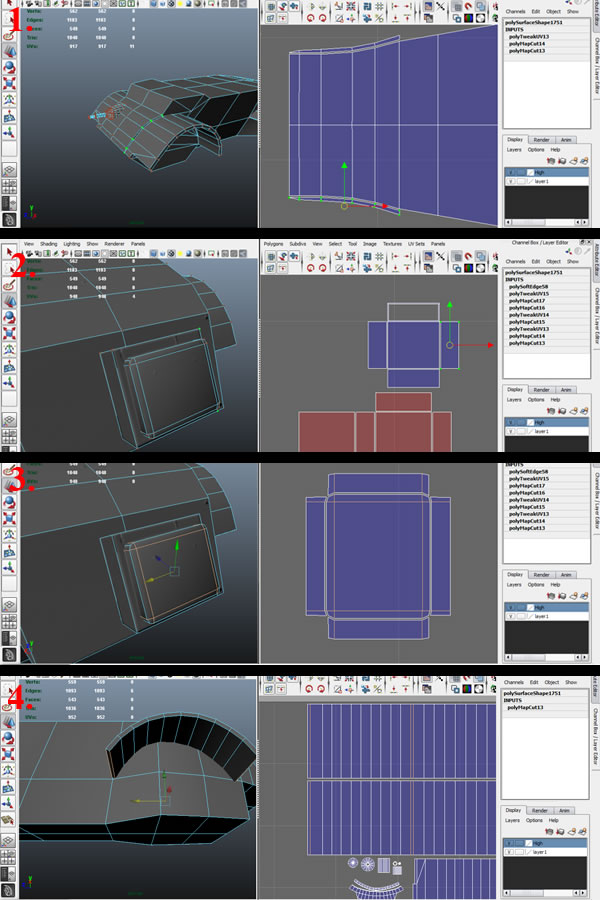Screen dimensions: 600x900
Task: Toggle visibility of layer1 in second screenshot
Action: pos(510,431)
